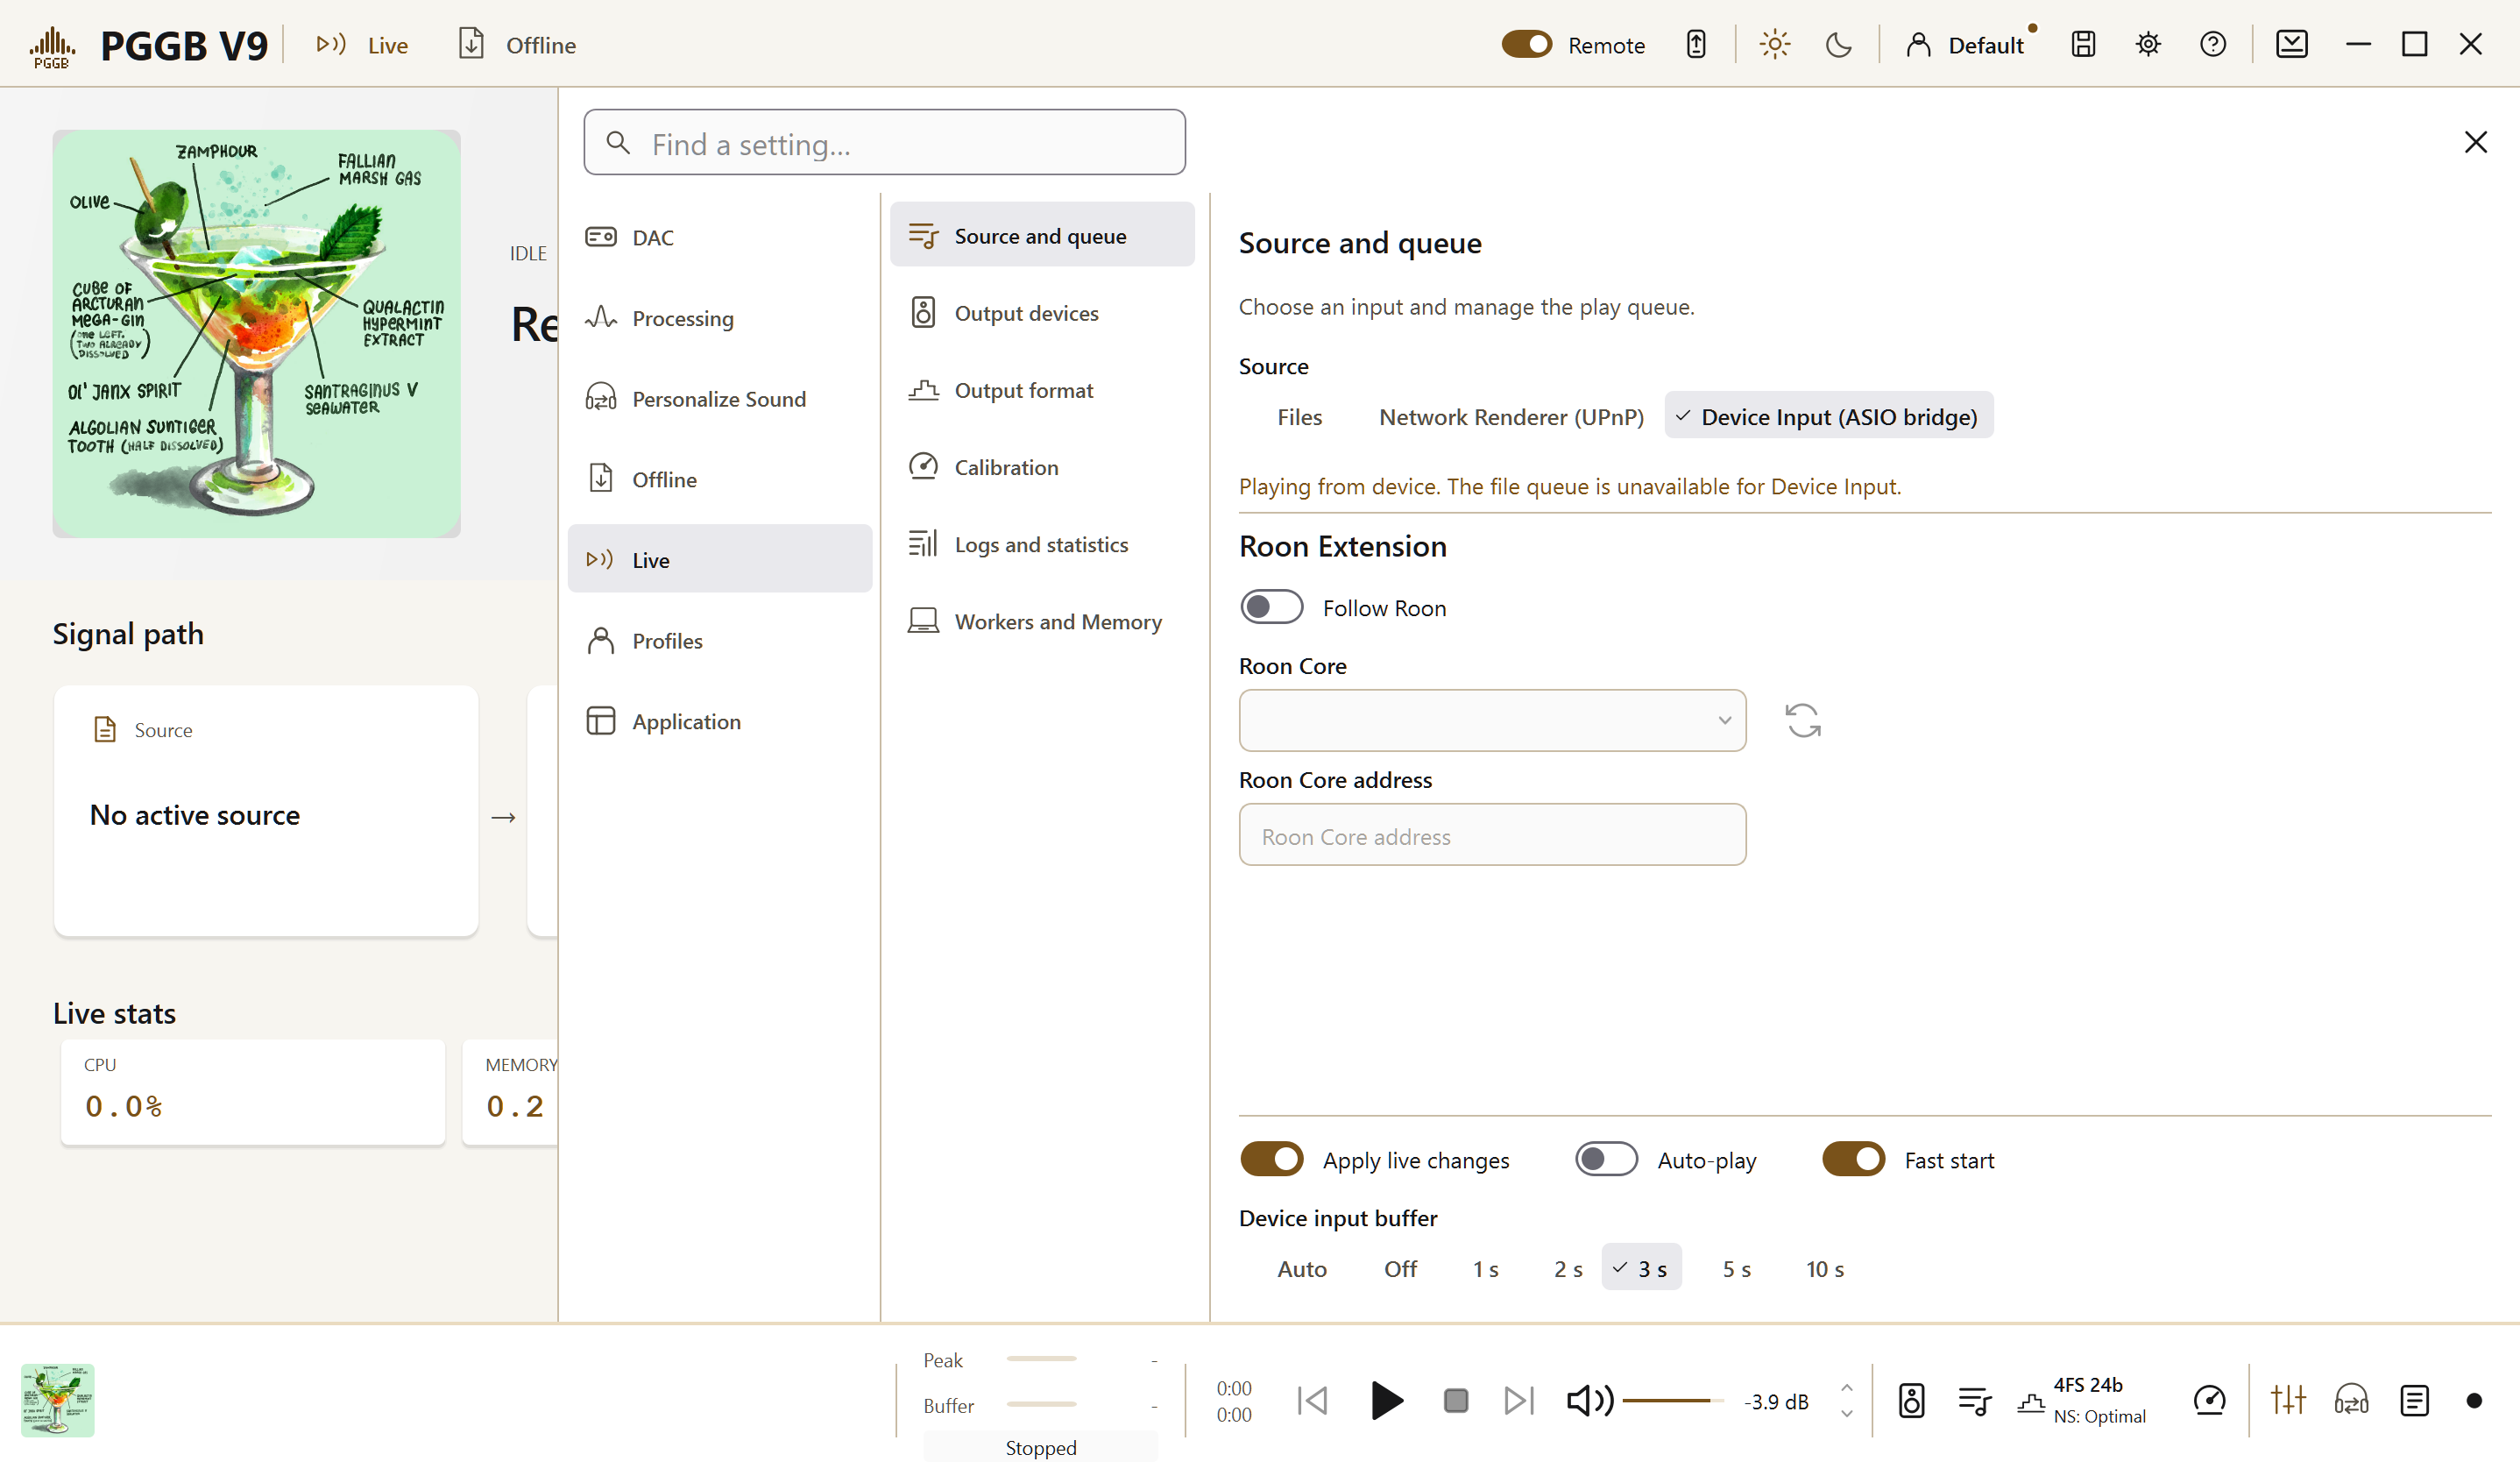Turn off the Fast start toggle
The height and width of the screenshot is (1476, 2520).
pos(1853,1159)
